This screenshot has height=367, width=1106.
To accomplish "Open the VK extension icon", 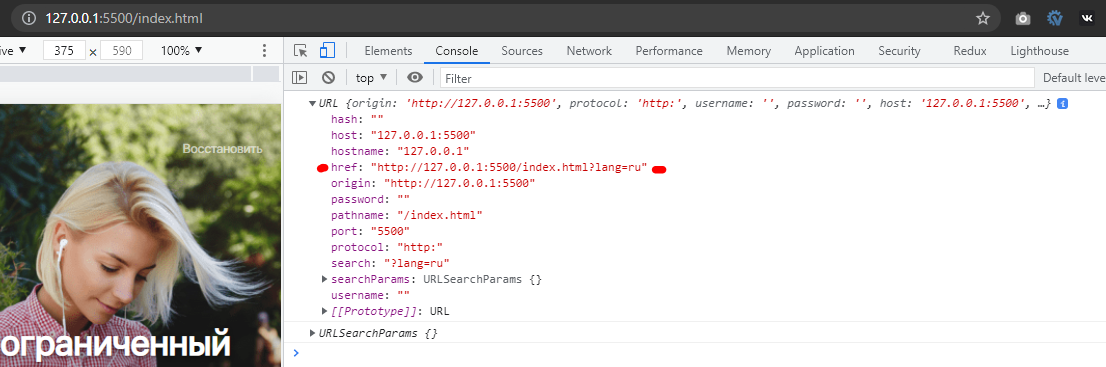I will tap(1087, 19).
